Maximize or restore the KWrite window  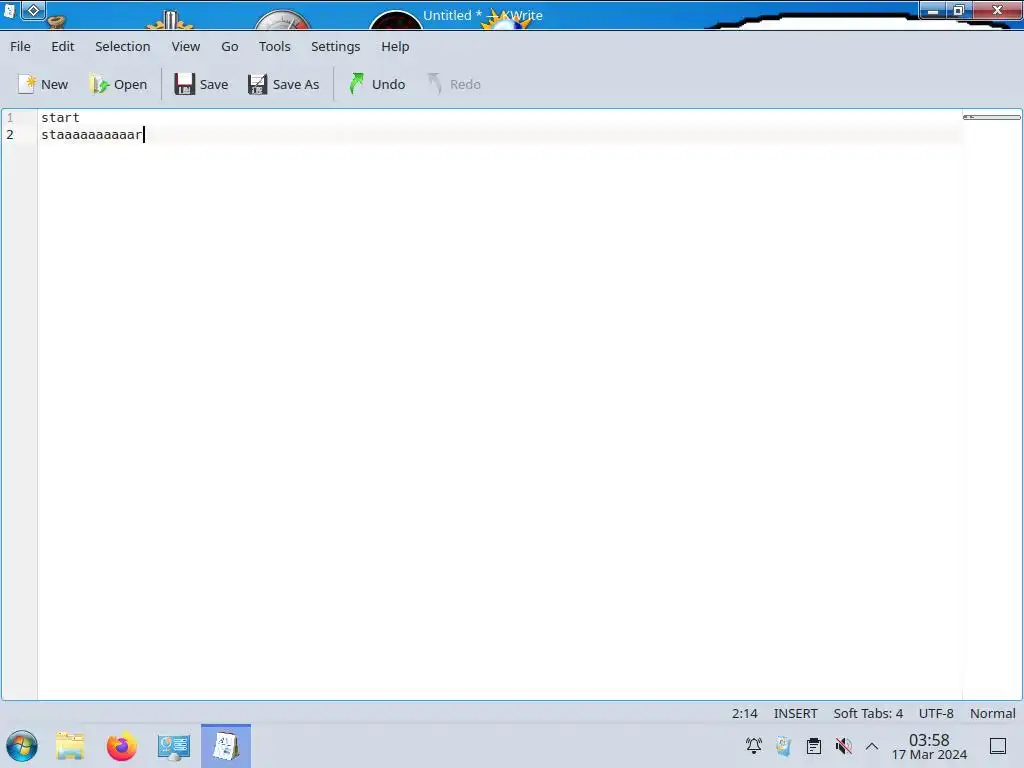tap(959, 10)
